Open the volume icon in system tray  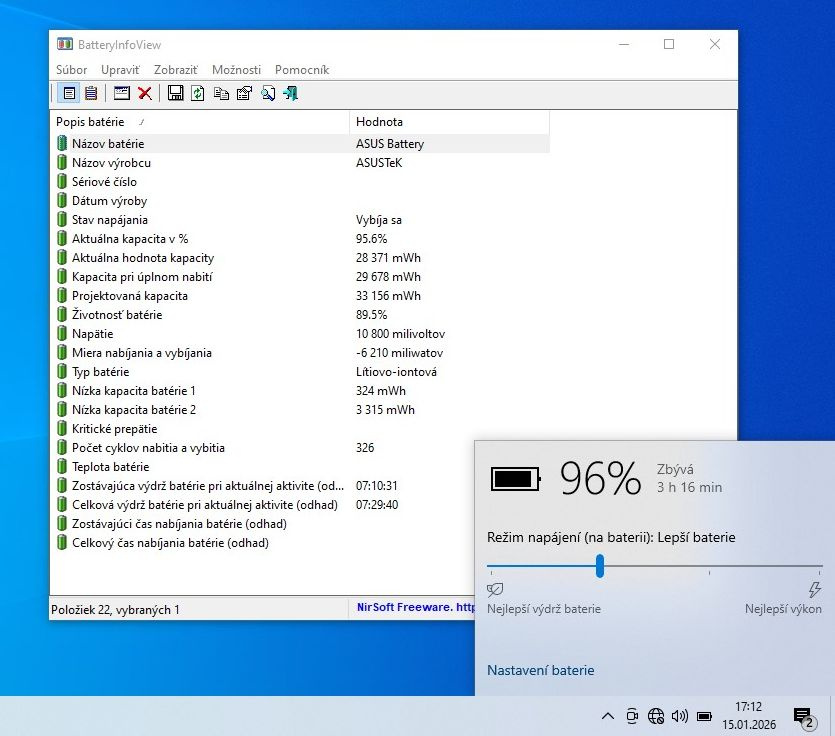(679, 716)
